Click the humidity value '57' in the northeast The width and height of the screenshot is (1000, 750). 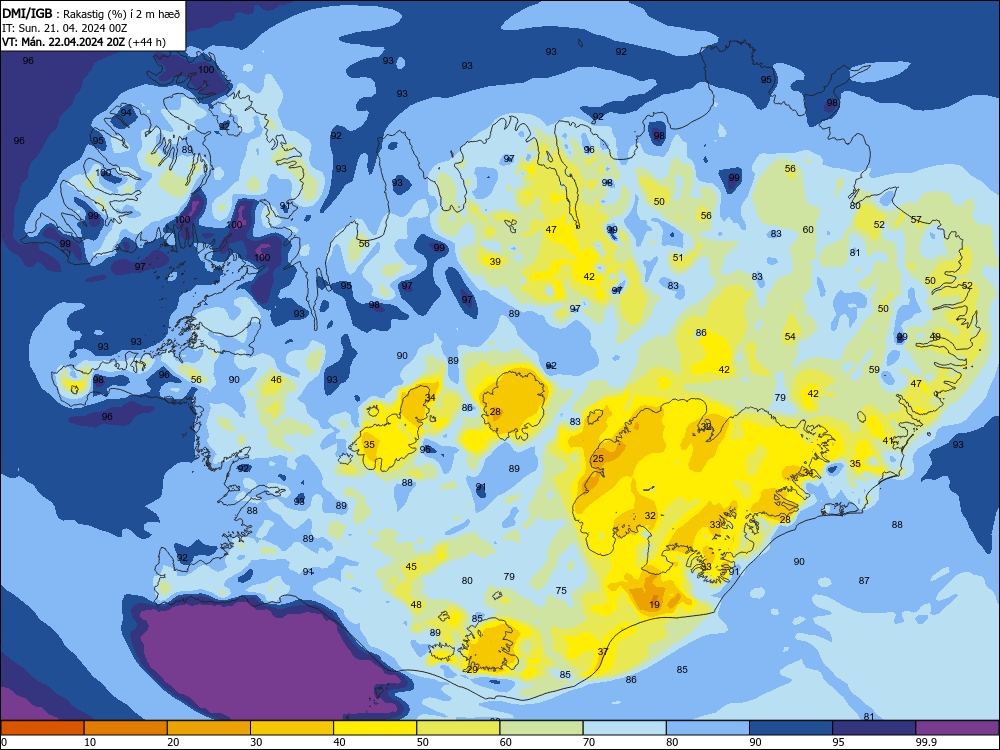916,219
